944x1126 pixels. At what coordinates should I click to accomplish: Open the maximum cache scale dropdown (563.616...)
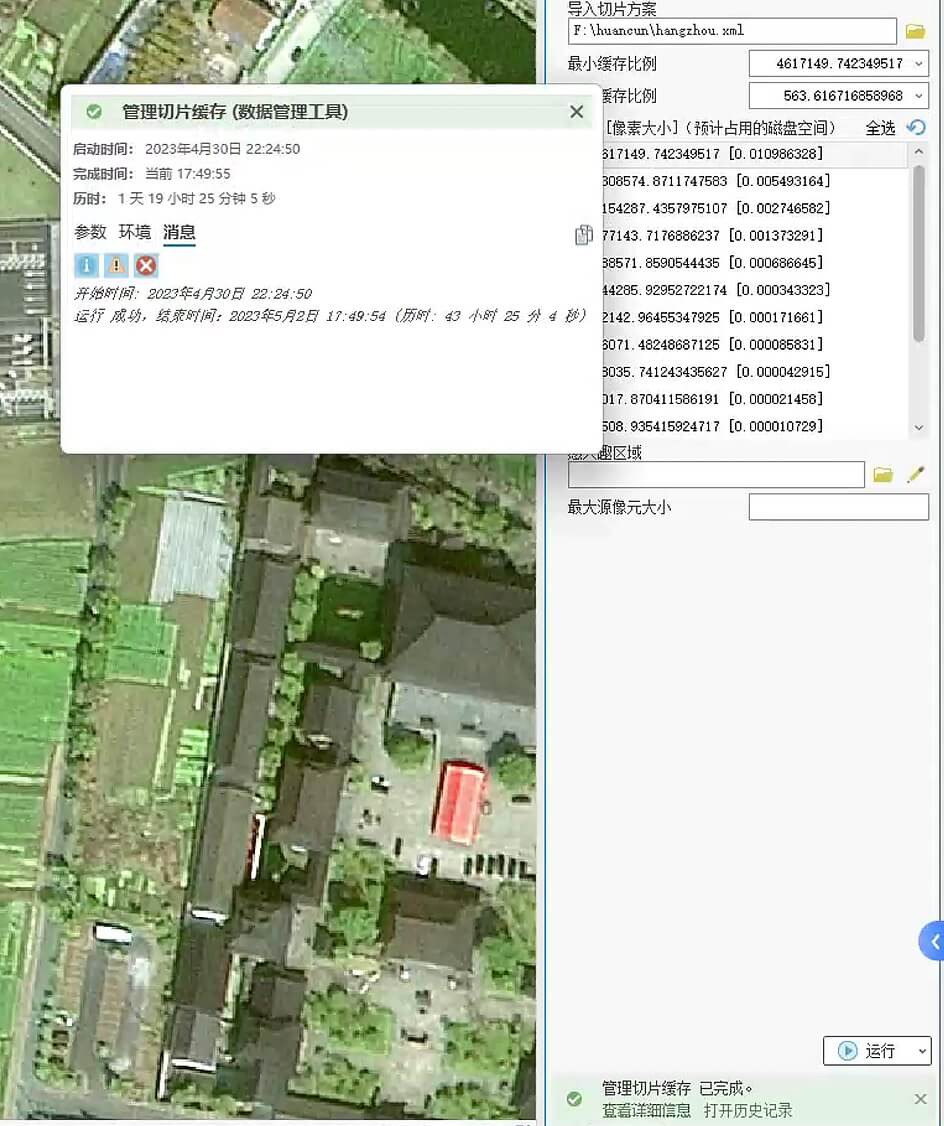pos(919,96)
